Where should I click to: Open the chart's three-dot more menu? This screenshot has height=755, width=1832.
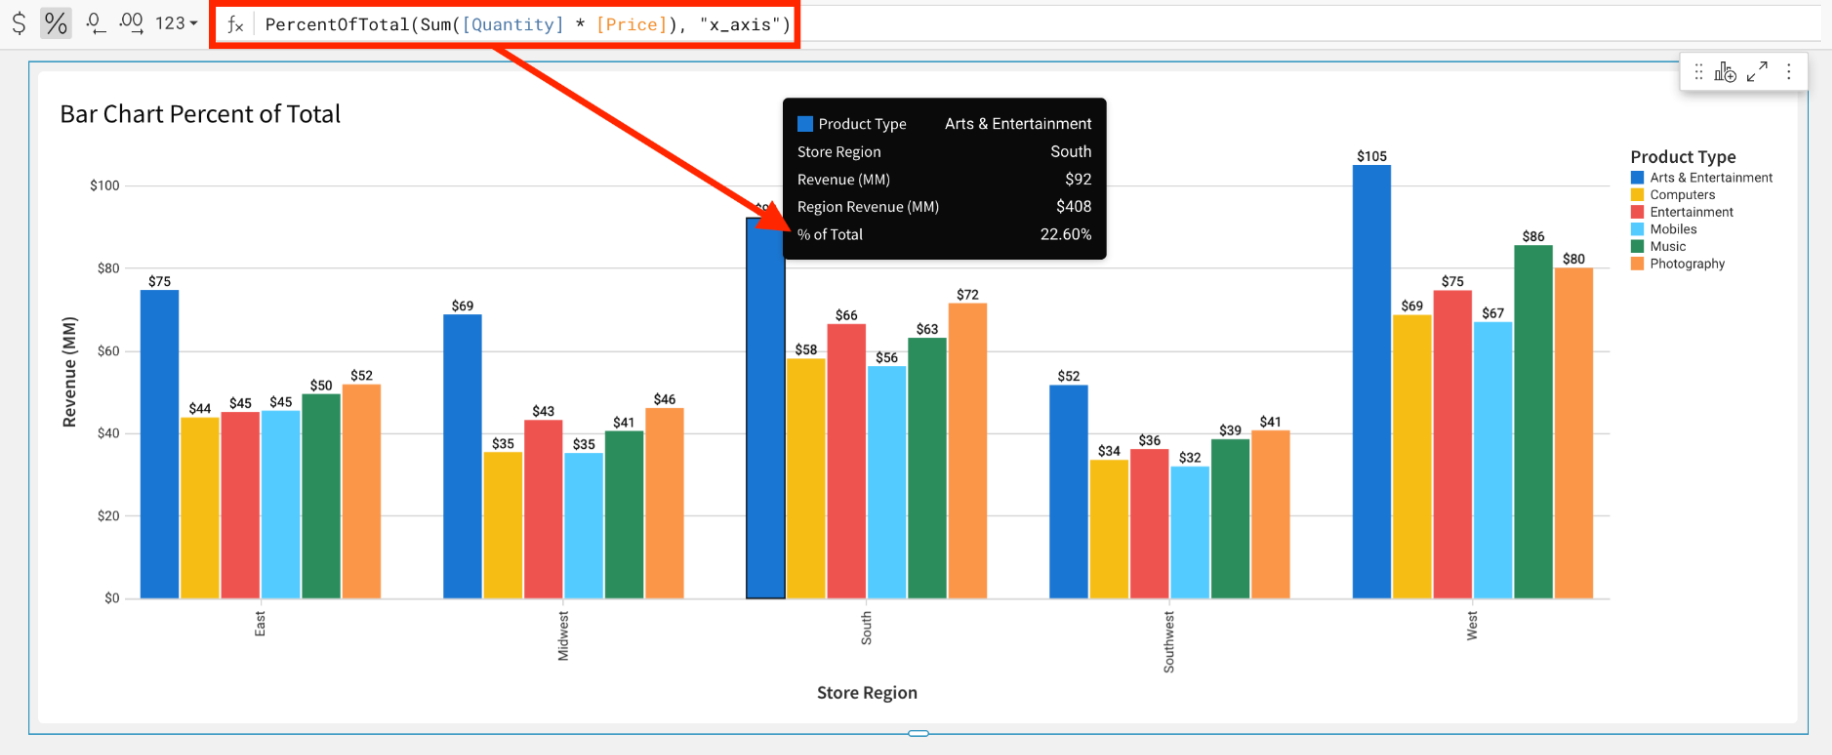coord(1789,72)
